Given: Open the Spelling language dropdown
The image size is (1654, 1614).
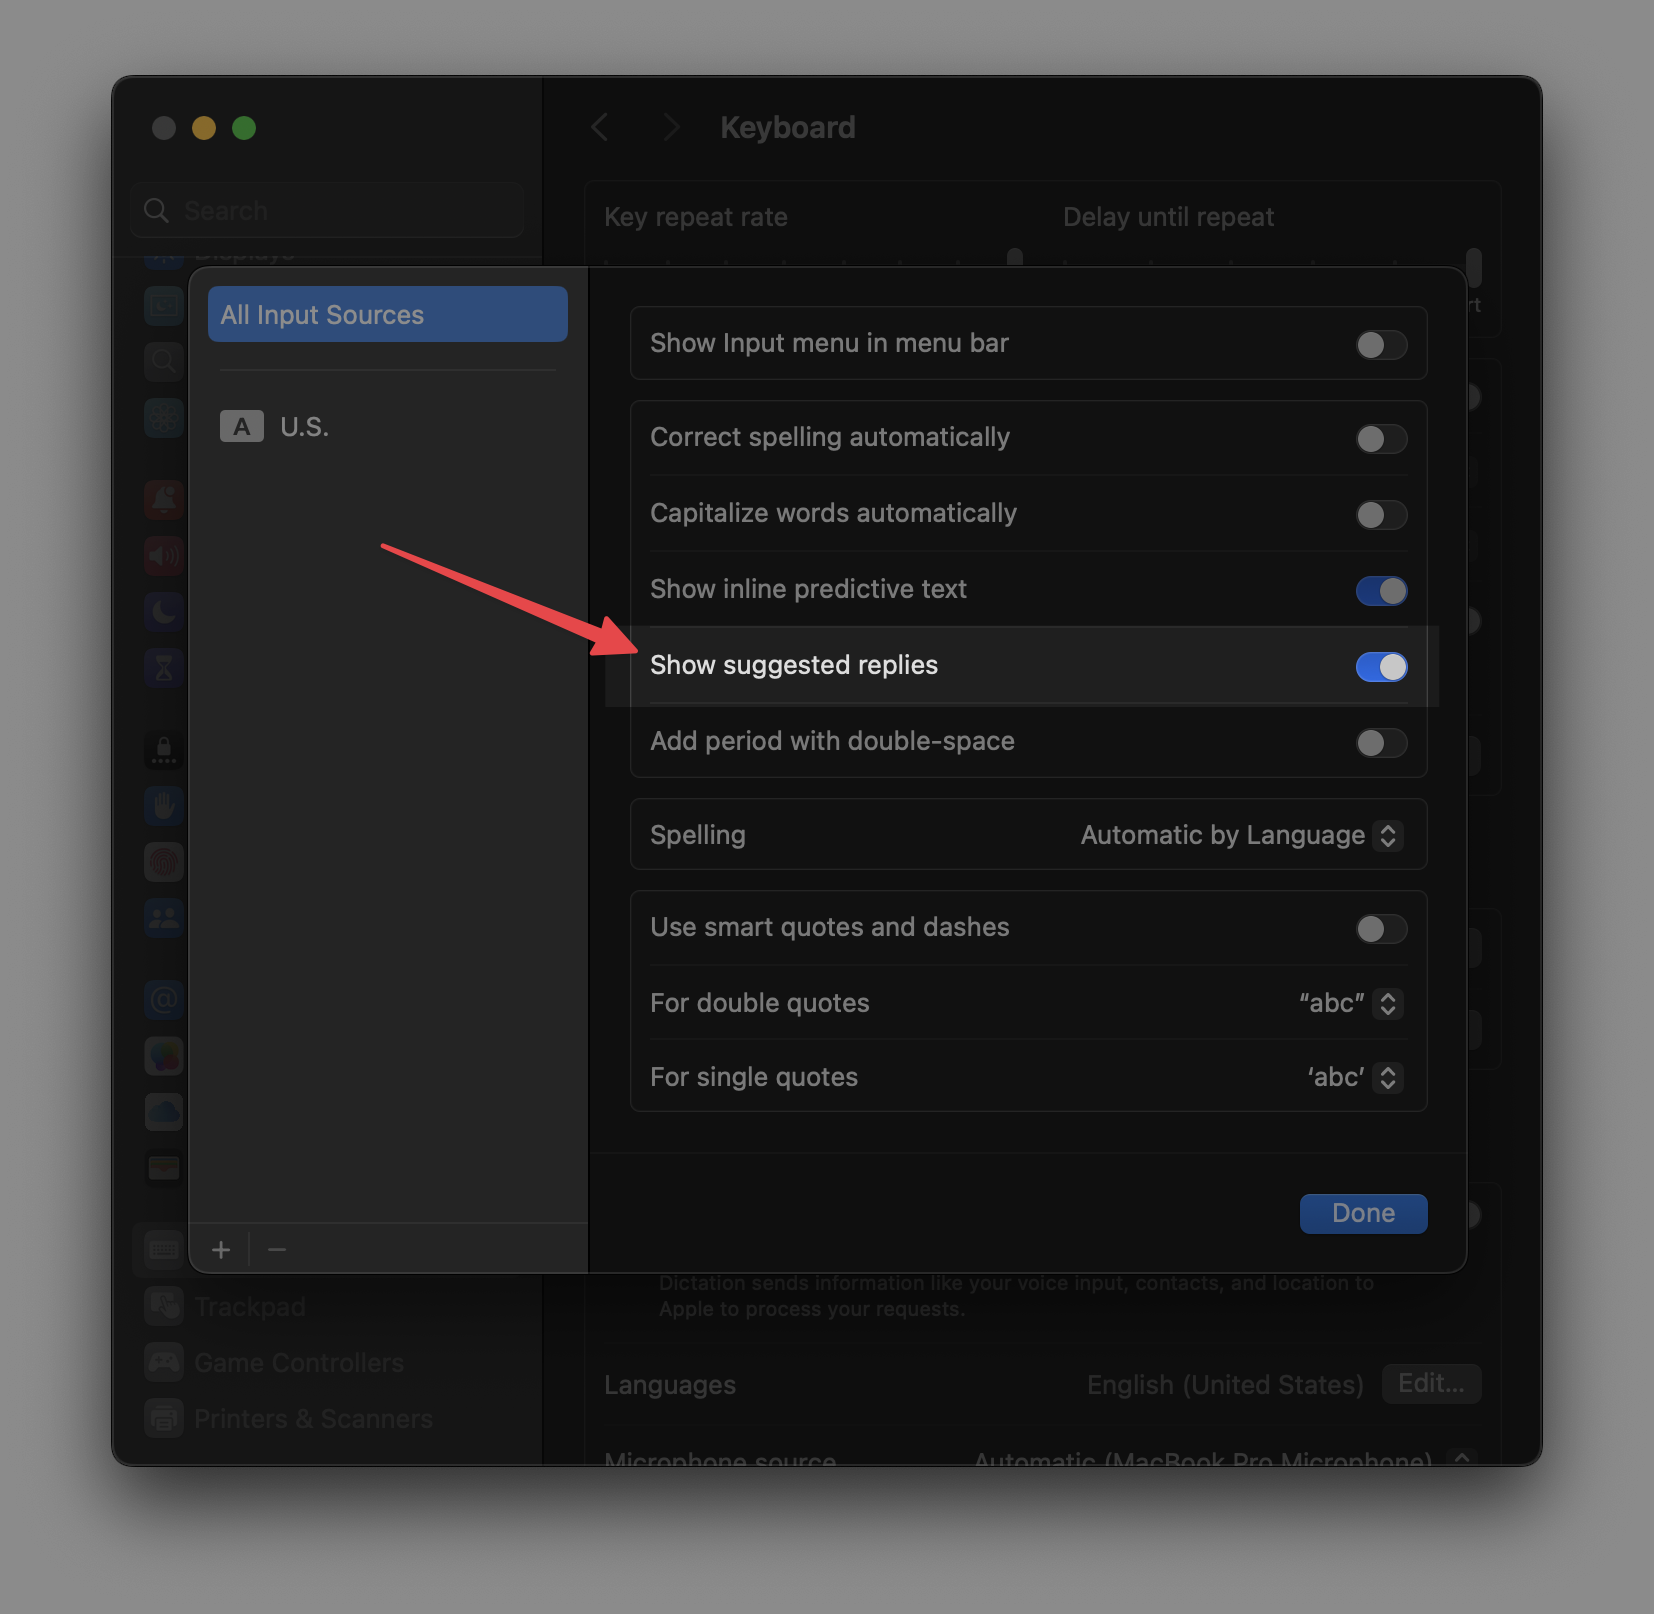Looking at the screenshot, I should coord(1241,835).
